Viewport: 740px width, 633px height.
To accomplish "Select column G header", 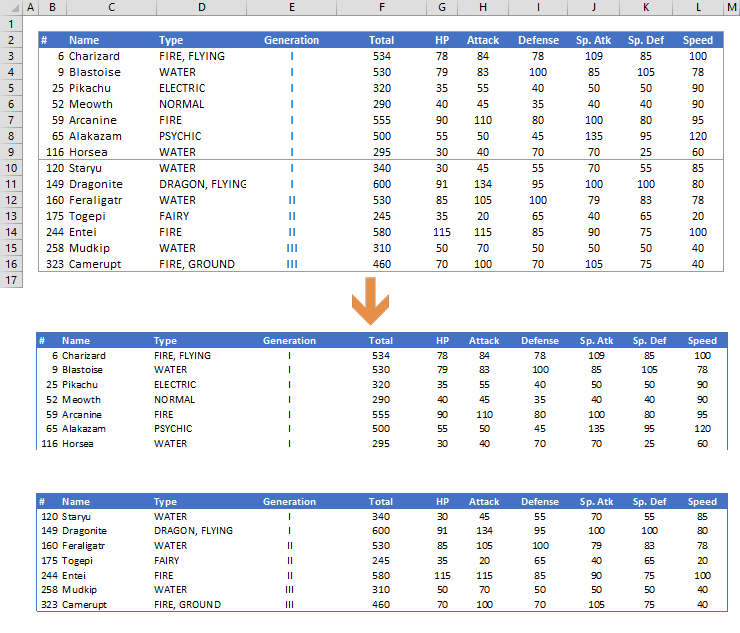I will (442, 8).
